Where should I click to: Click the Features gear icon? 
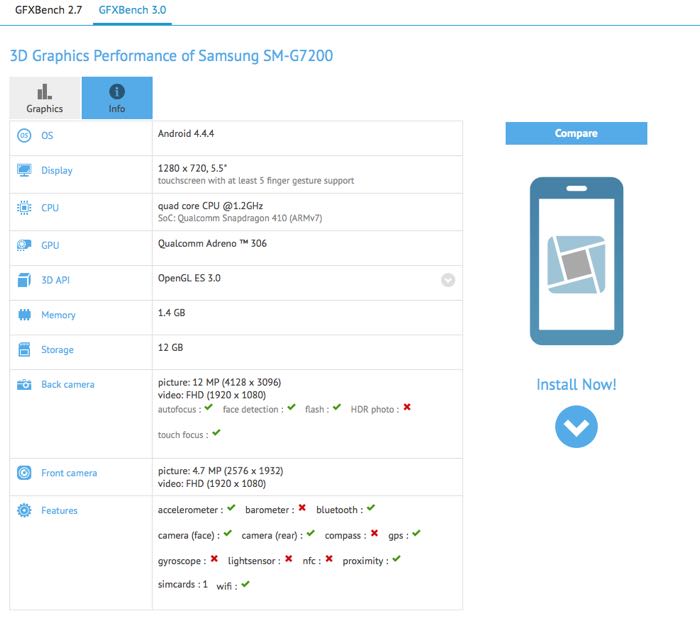[x=24, y=511]
